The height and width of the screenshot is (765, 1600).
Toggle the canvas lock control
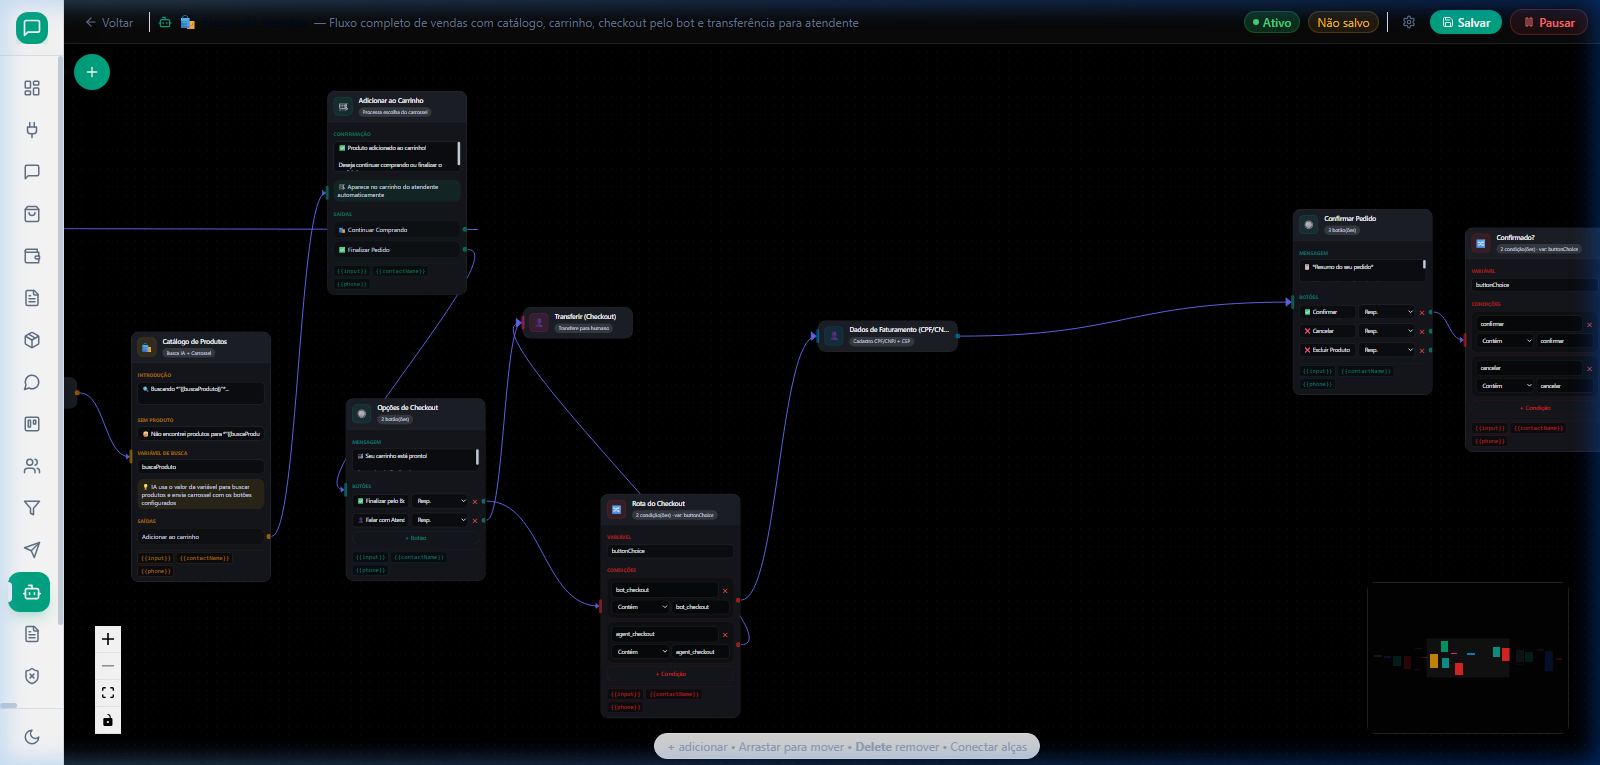(x=108, y=720)
